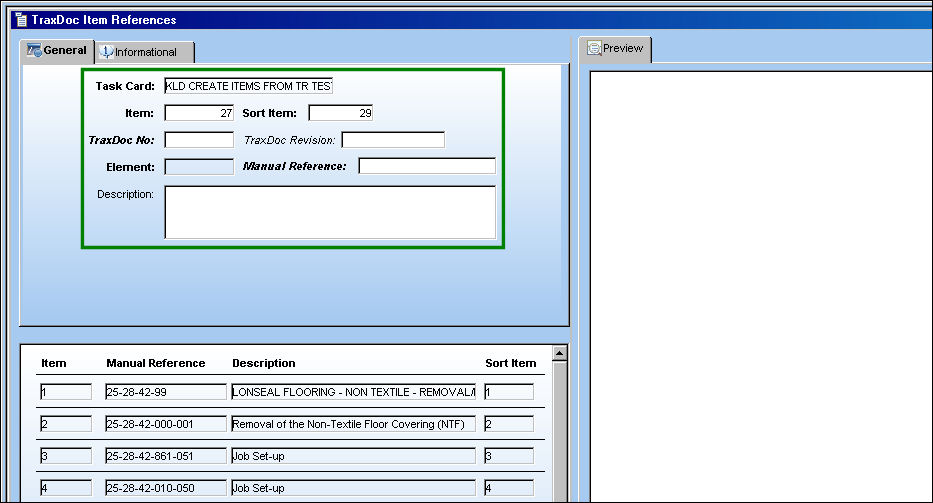Select Item cell in row 2

(x=66, y=424)
